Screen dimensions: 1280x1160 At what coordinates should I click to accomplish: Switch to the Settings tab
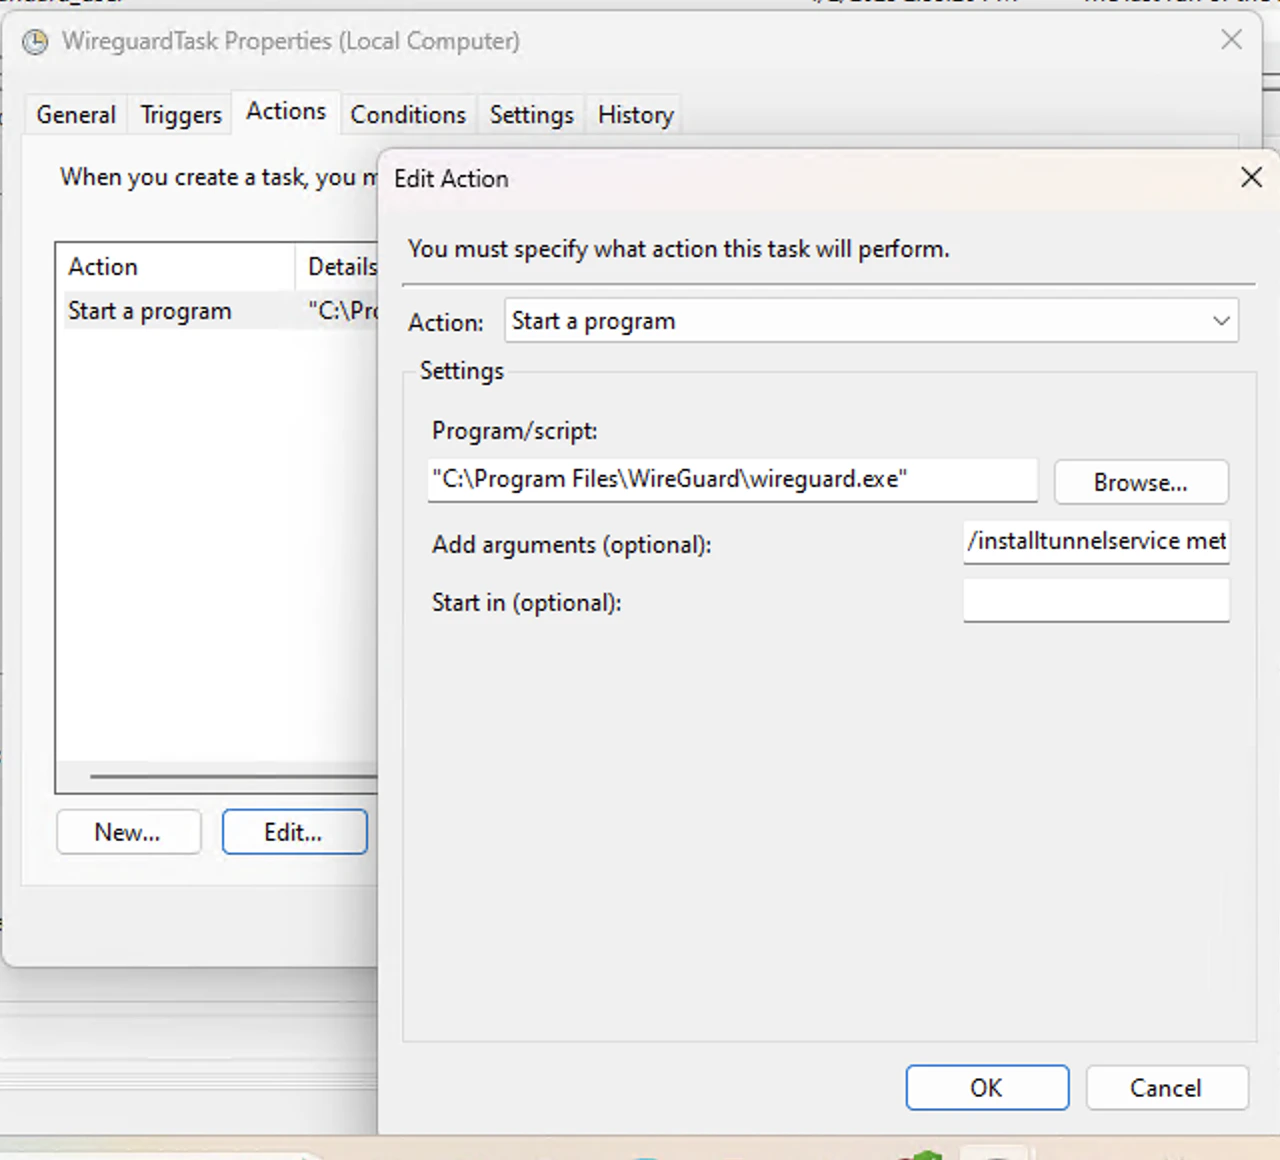[531, 114]
